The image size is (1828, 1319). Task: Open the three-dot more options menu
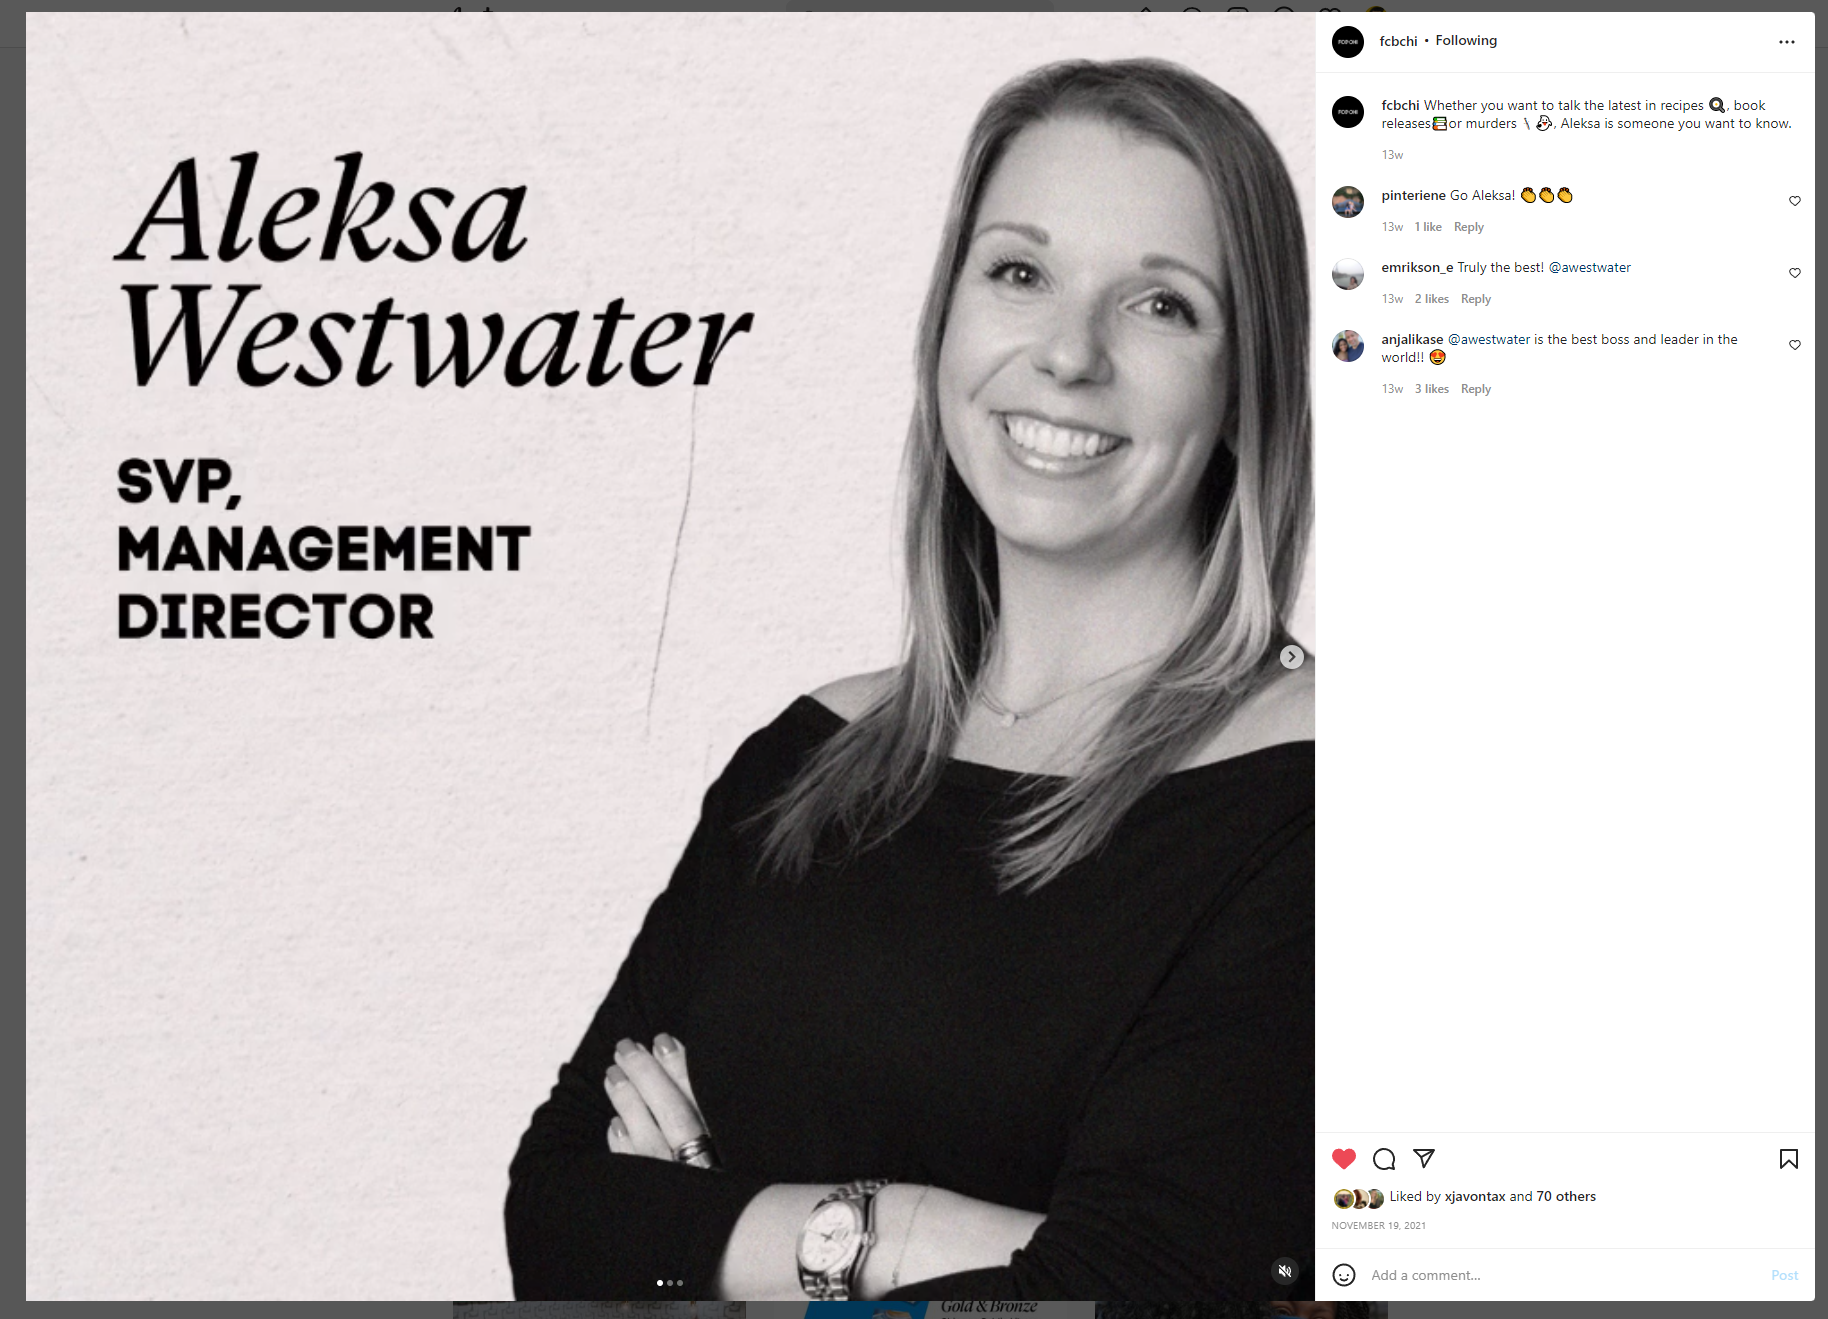point(1787,42)
